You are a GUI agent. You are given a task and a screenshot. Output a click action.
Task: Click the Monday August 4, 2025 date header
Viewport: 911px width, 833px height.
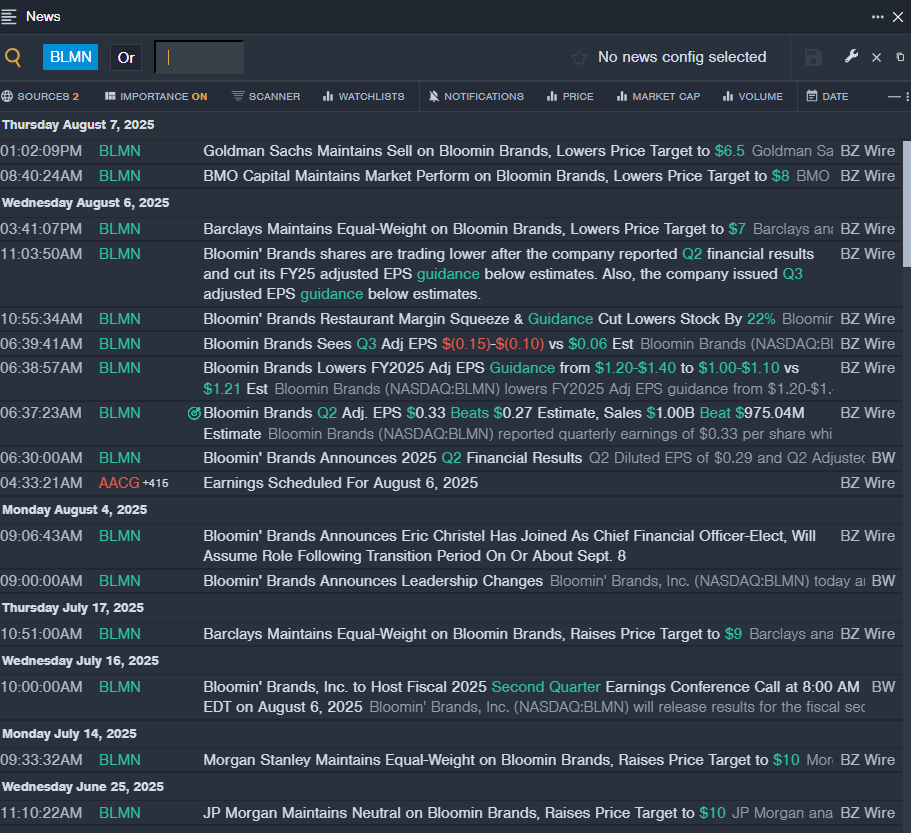(x=75, y=509)
